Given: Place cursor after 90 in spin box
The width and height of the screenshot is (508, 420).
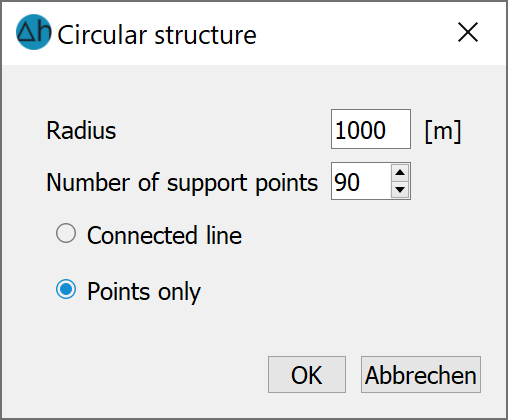Looking at the screenshot, I should [x=362, y=182].
